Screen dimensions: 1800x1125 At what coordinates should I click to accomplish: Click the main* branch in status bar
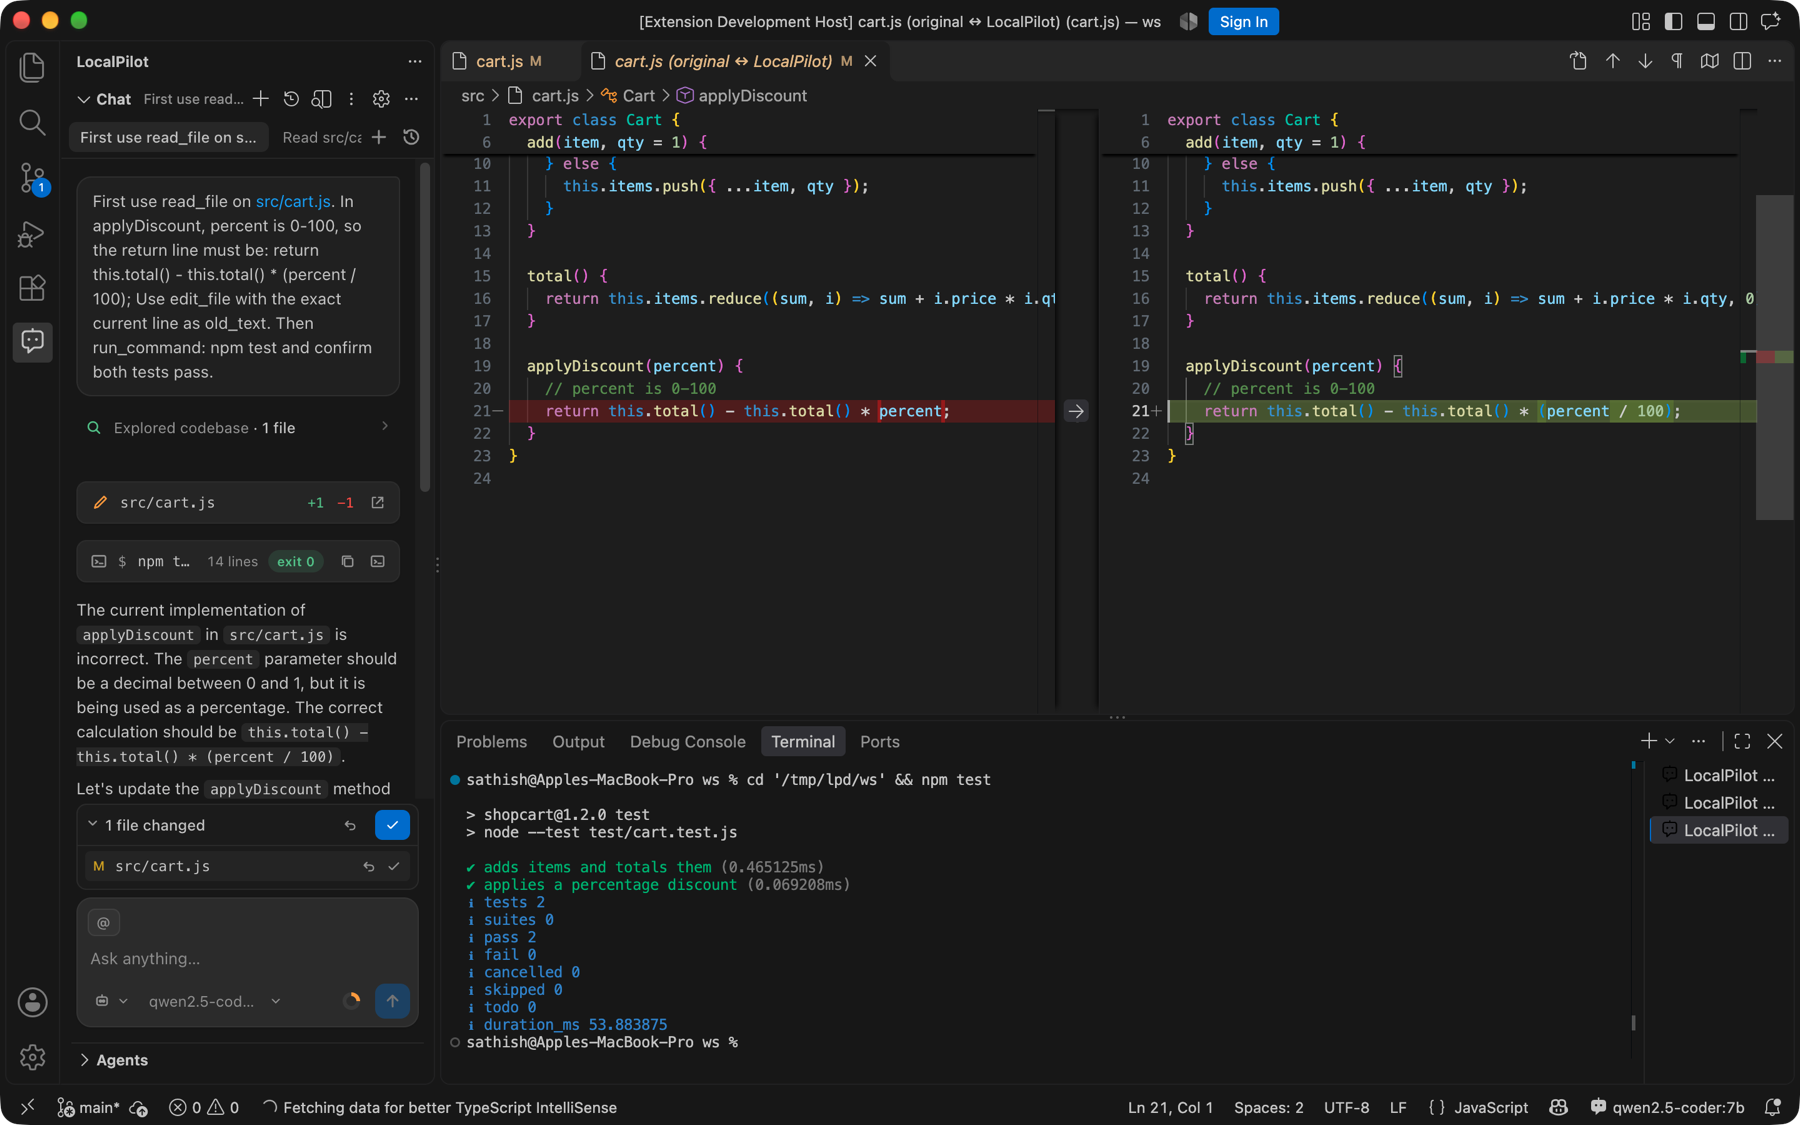[89, 1107]
